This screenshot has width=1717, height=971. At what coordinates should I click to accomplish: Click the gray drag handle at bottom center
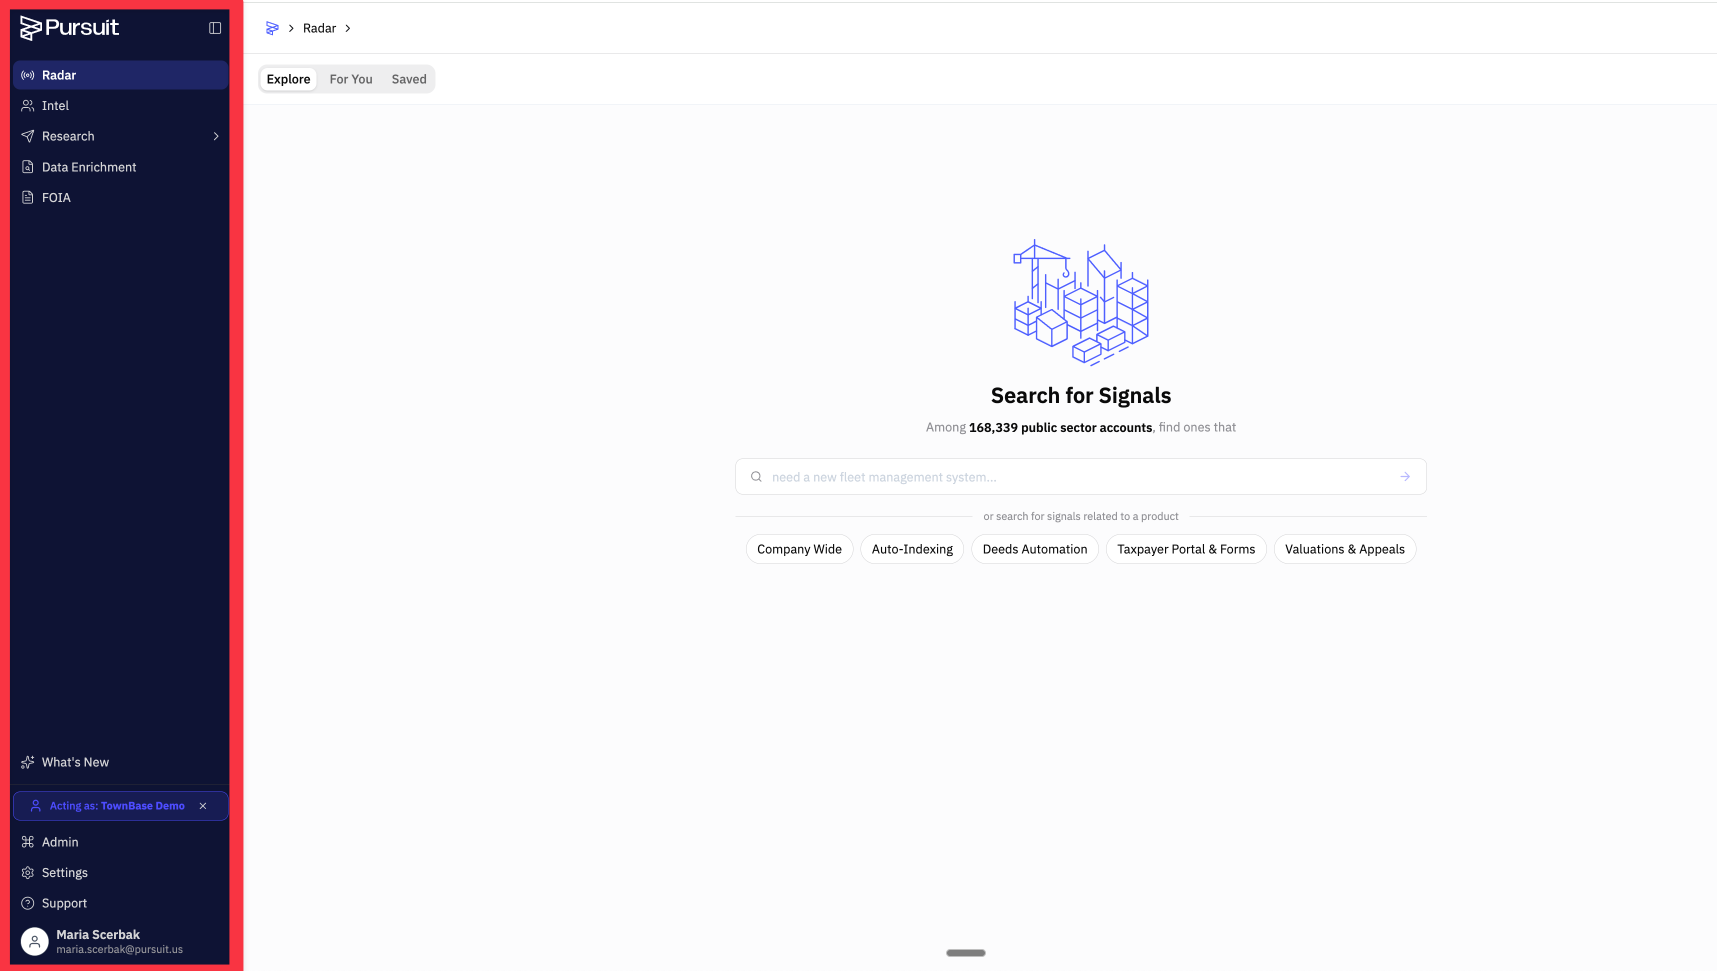[x=966, y=953]
